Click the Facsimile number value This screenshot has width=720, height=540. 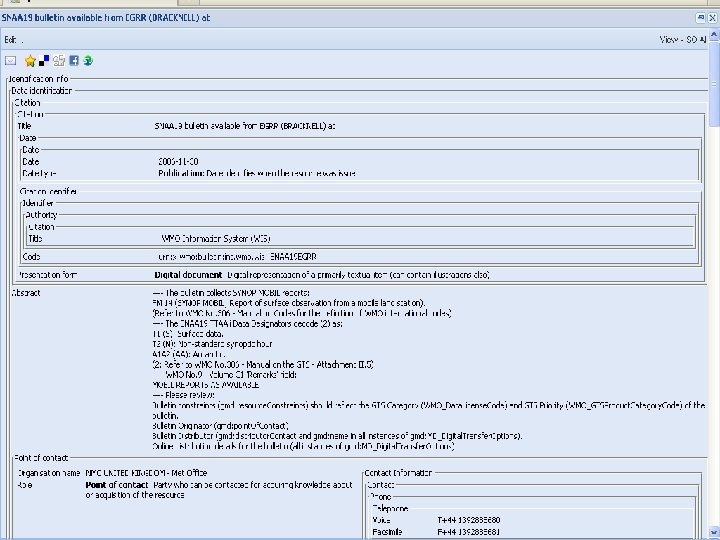(469, 532)
